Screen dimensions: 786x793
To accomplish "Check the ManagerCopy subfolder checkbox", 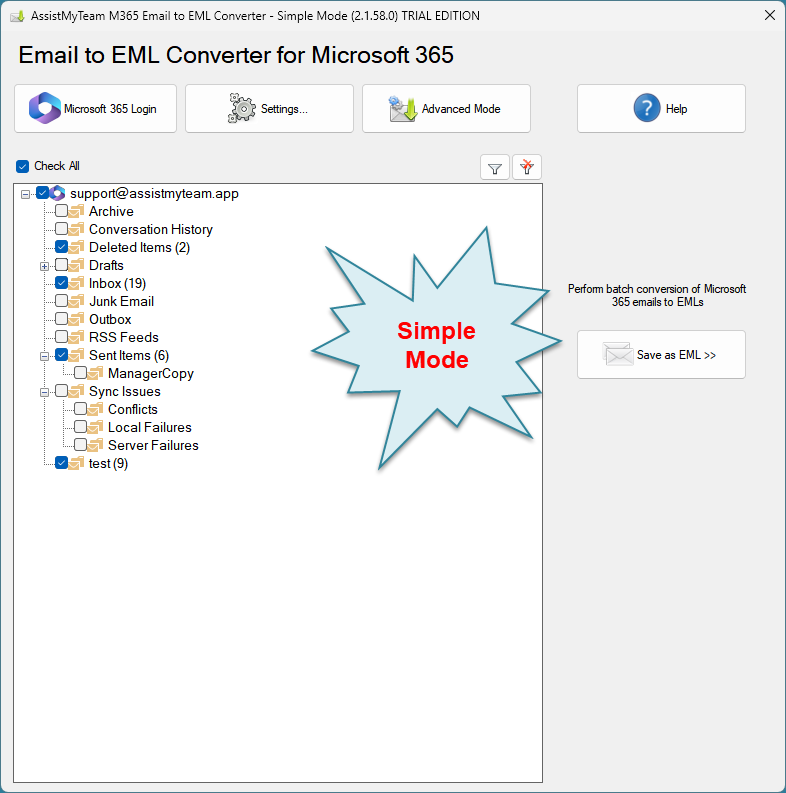I will (81, 374).
